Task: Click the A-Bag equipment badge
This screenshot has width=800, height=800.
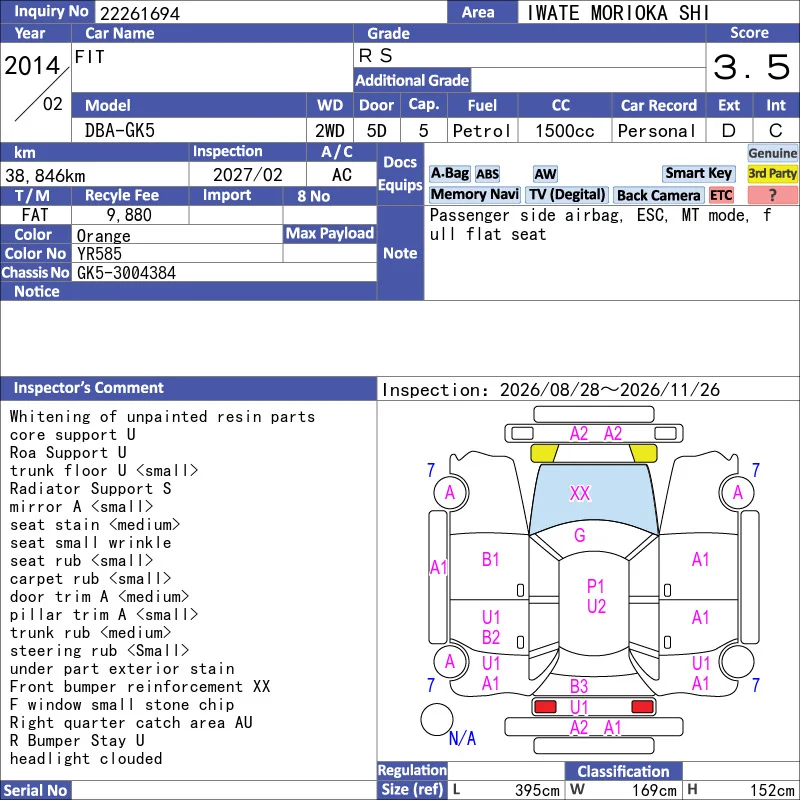Action: click(x=449, y=174)
